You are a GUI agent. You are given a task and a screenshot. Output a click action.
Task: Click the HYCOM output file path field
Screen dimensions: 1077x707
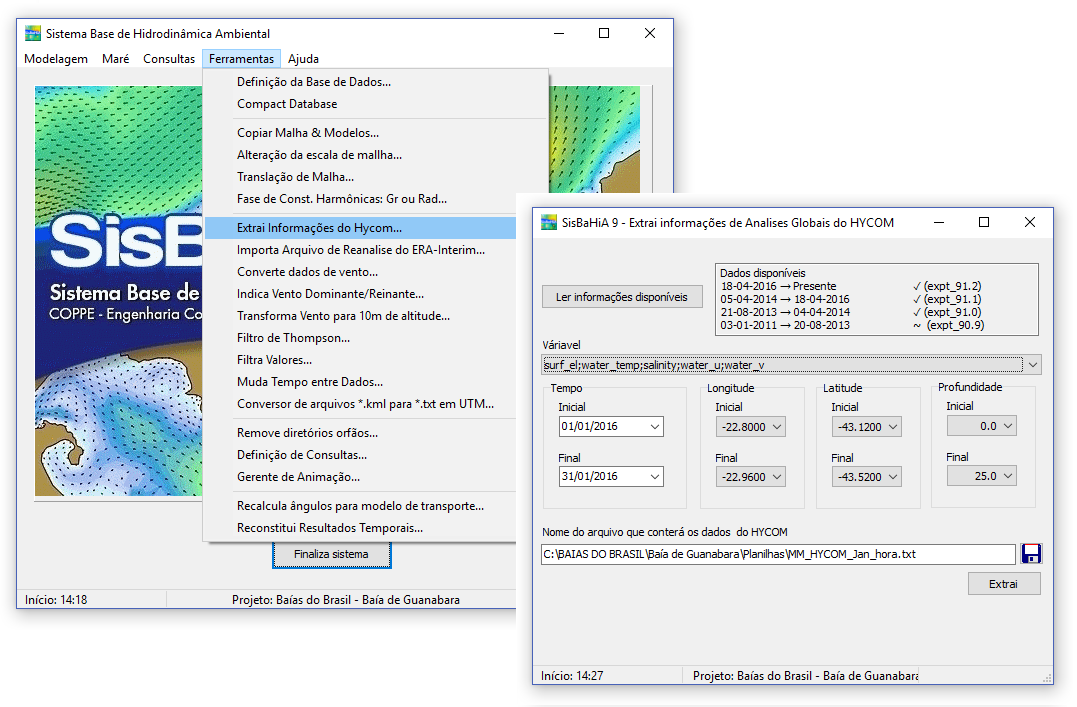(x=778, y=554)
